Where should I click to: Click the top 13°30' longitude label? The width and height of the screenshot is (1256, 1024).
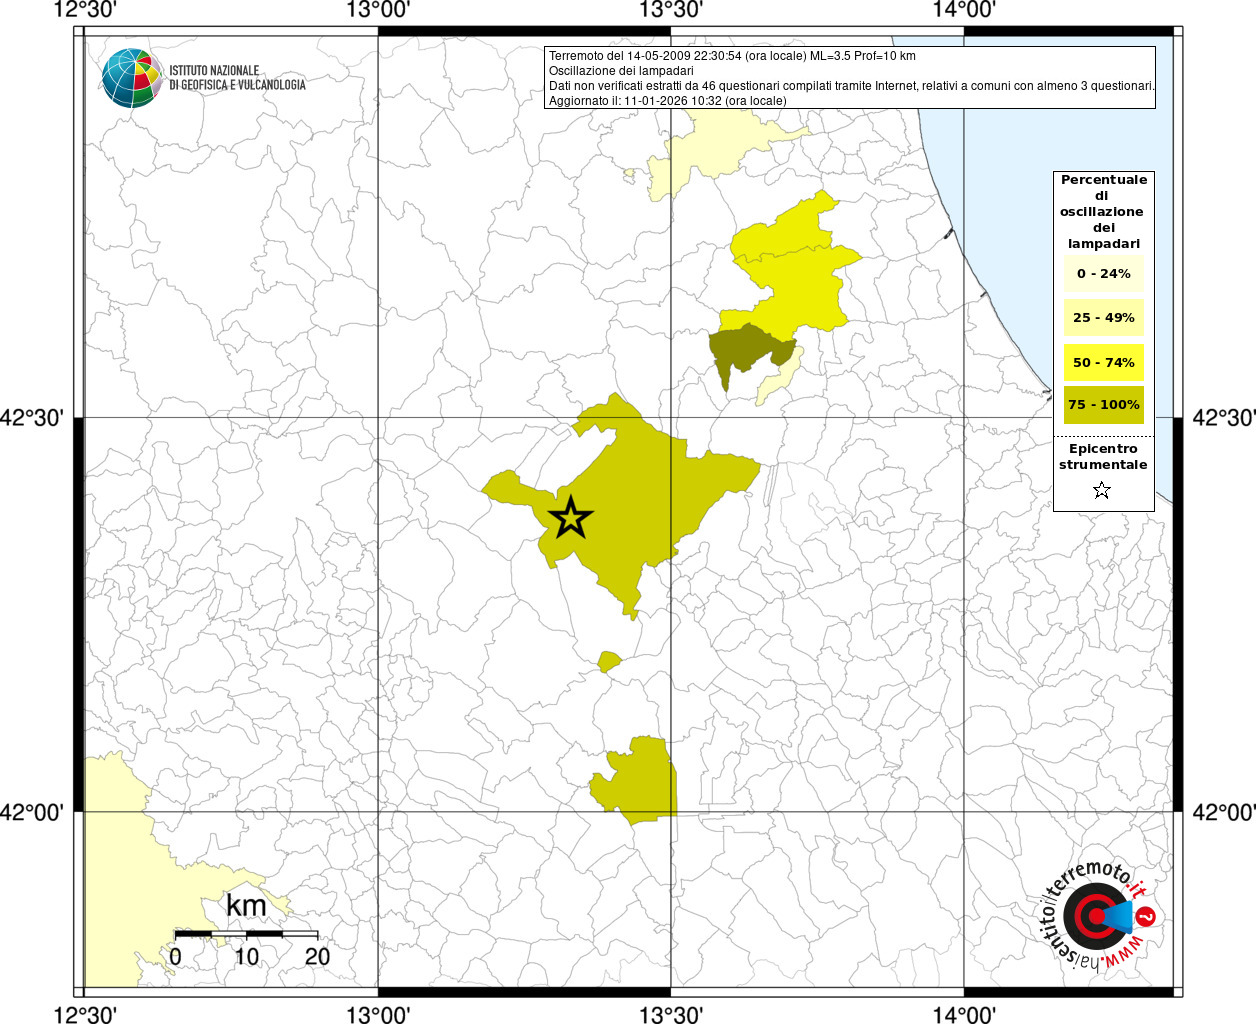tap(671, 10)
